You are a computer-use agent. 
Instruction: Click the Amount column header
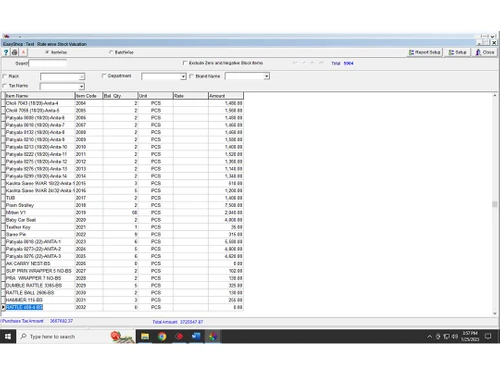click(226, 96)
